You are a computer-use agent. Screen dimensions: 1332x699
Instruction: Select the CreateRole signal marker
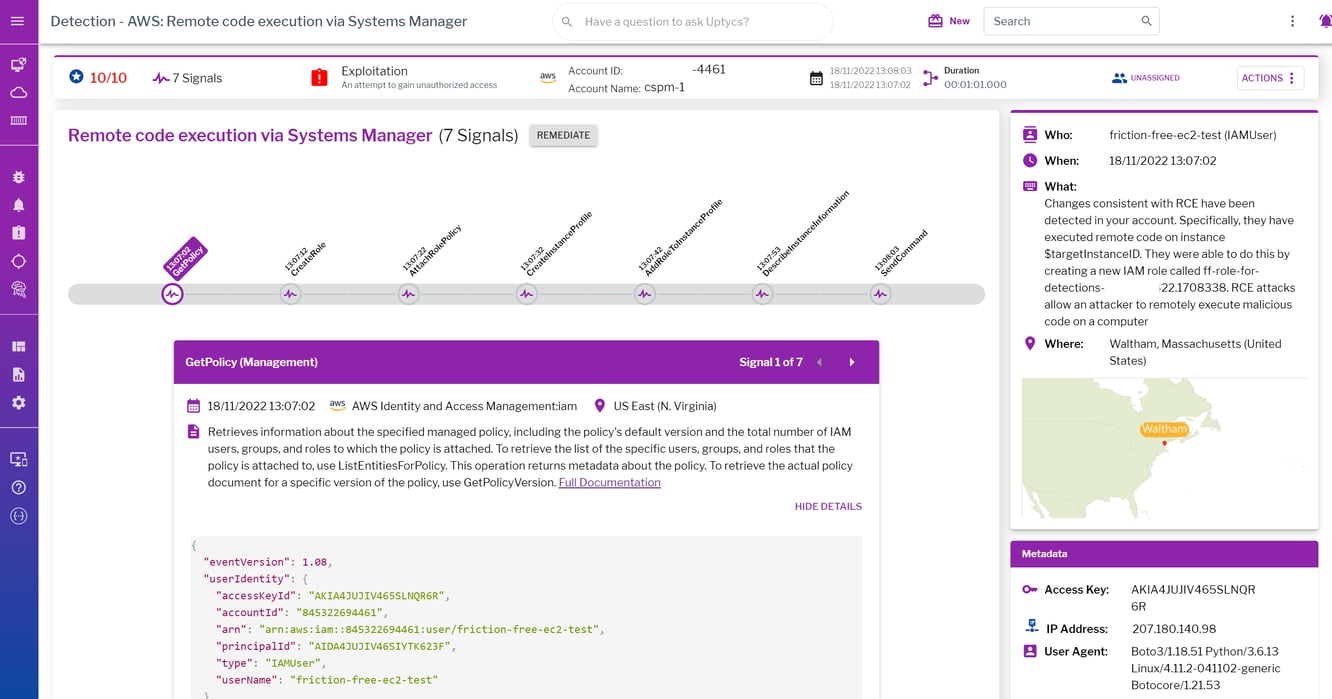point(290,294)
